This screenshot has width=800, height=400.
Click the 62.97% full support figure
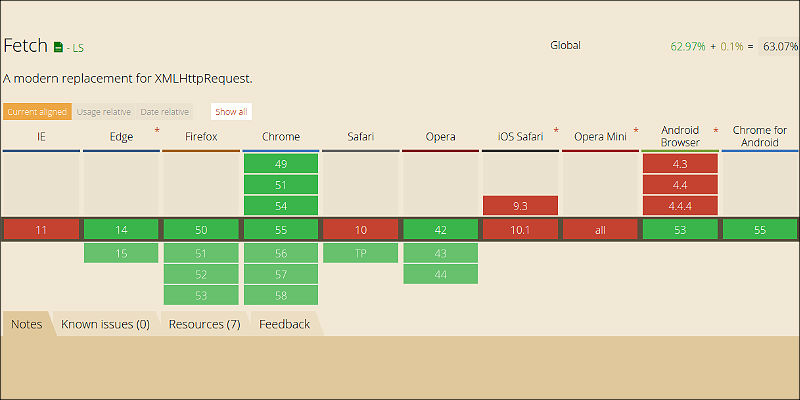[x=688, y=46]
